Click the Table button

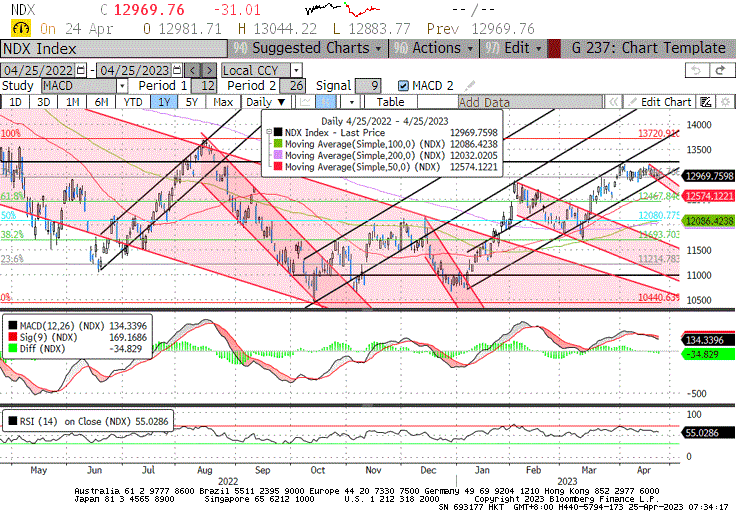pos(390,102)
